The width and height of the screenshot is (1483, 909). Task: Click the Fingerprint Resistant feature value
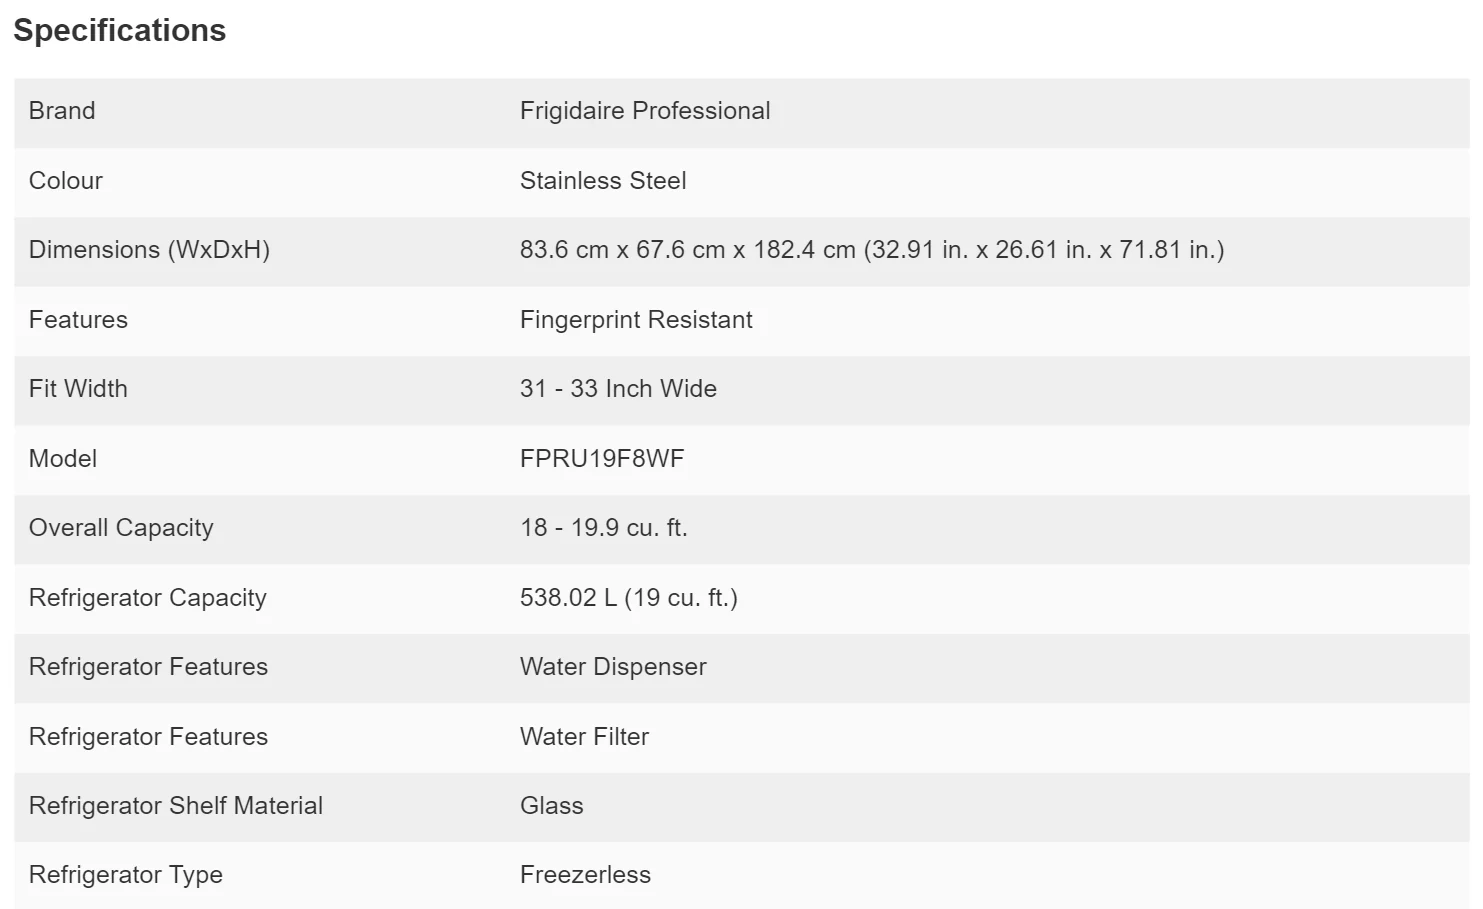pos(636,320)
